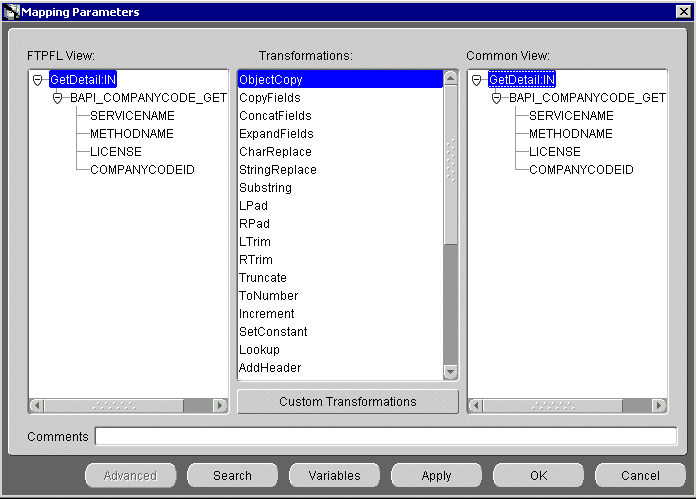Choose ConcatFields transformation
Viewport: 696px width, 499px height.
(340, 116)
